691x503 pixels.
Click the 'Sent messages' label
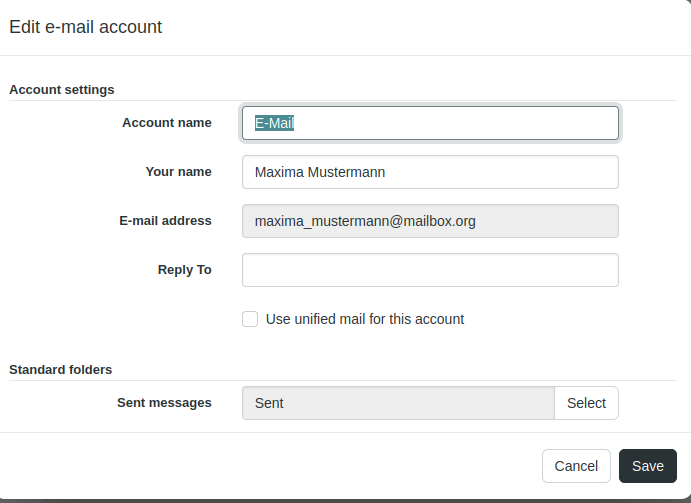tap(164, 403)
